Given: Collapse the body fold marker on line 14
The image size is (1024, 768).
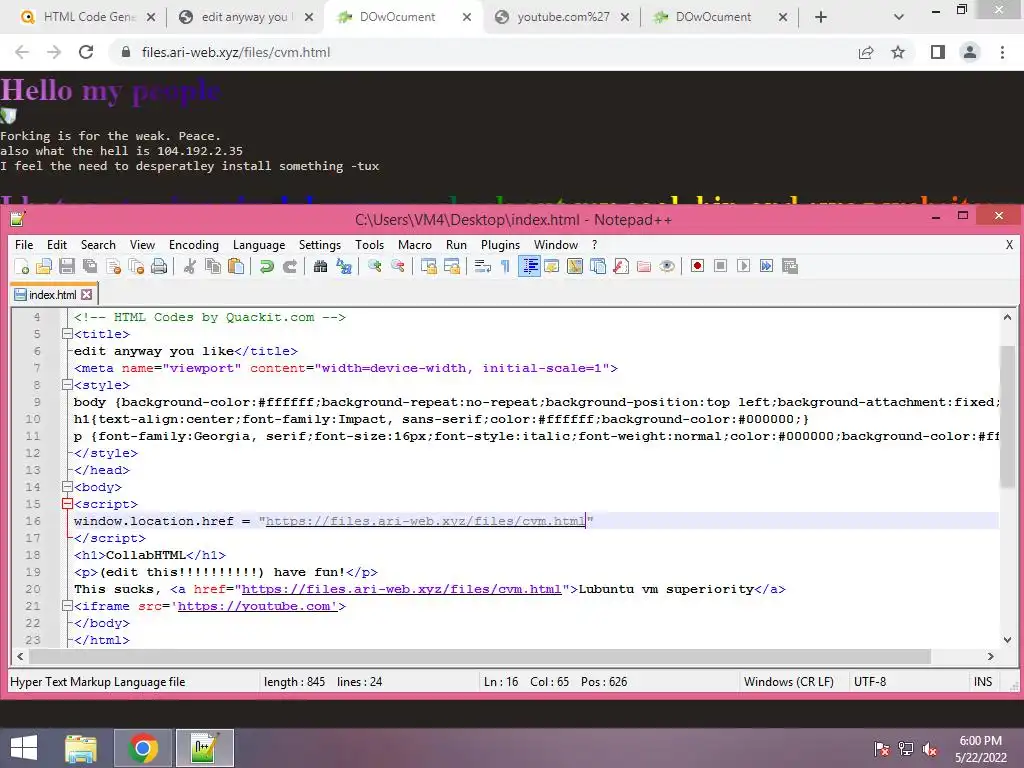Looking at the screenshot, I should [67, 487].
